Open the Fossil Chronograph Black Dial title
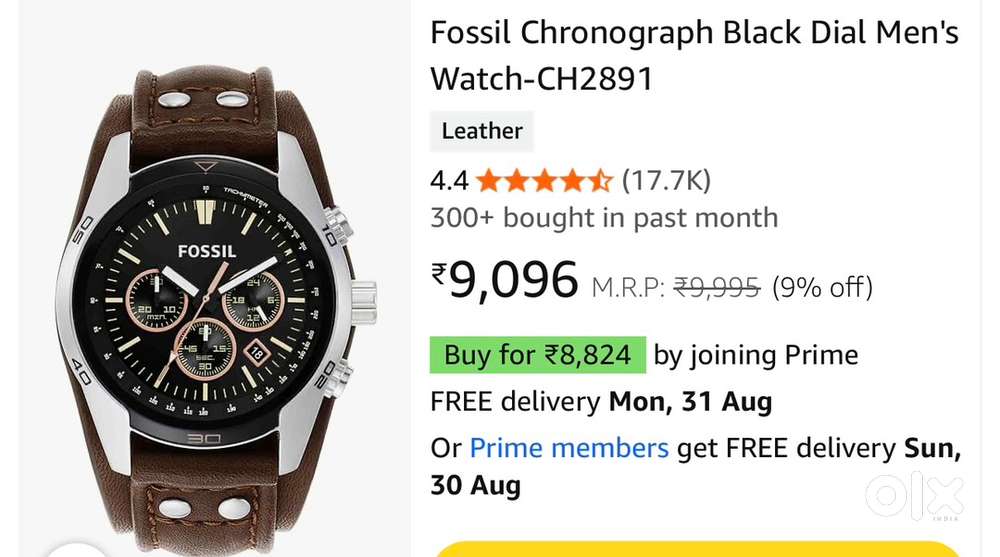The image size is (1000, 557). click(695, 56)
